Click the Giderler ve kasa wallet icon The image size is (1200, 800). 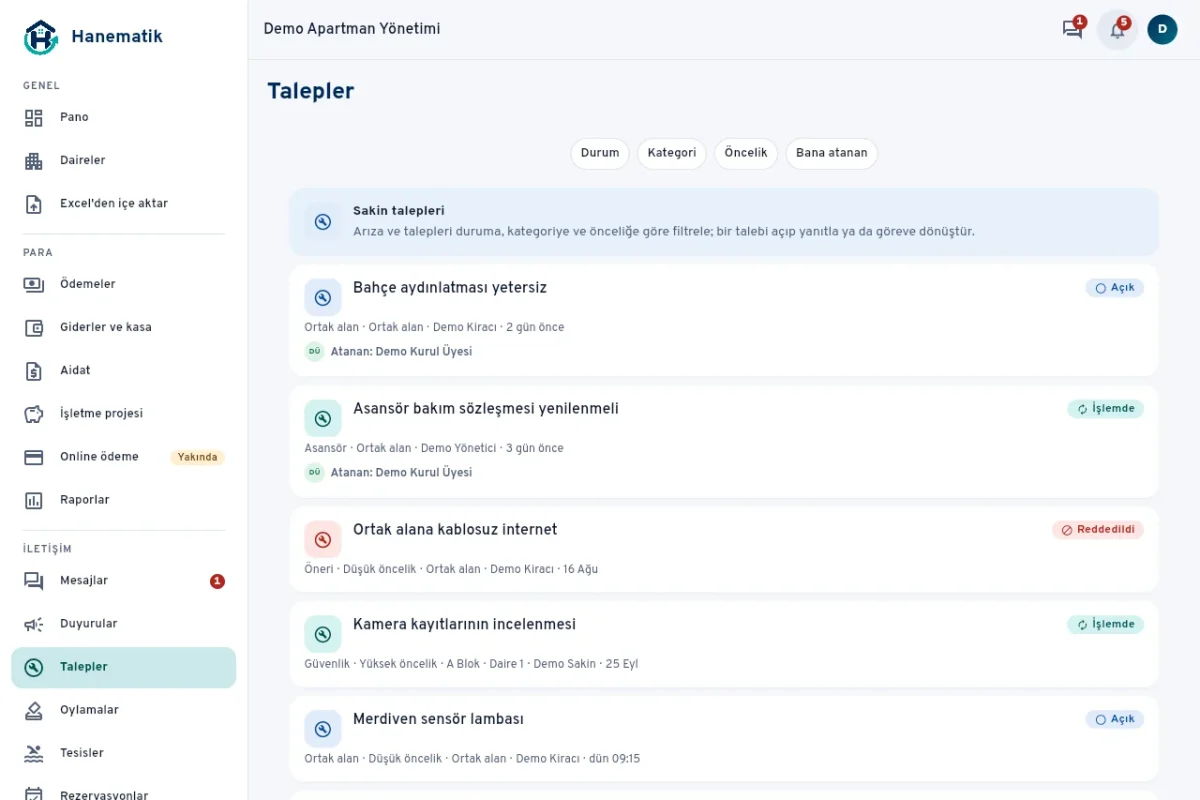point(34,328)
